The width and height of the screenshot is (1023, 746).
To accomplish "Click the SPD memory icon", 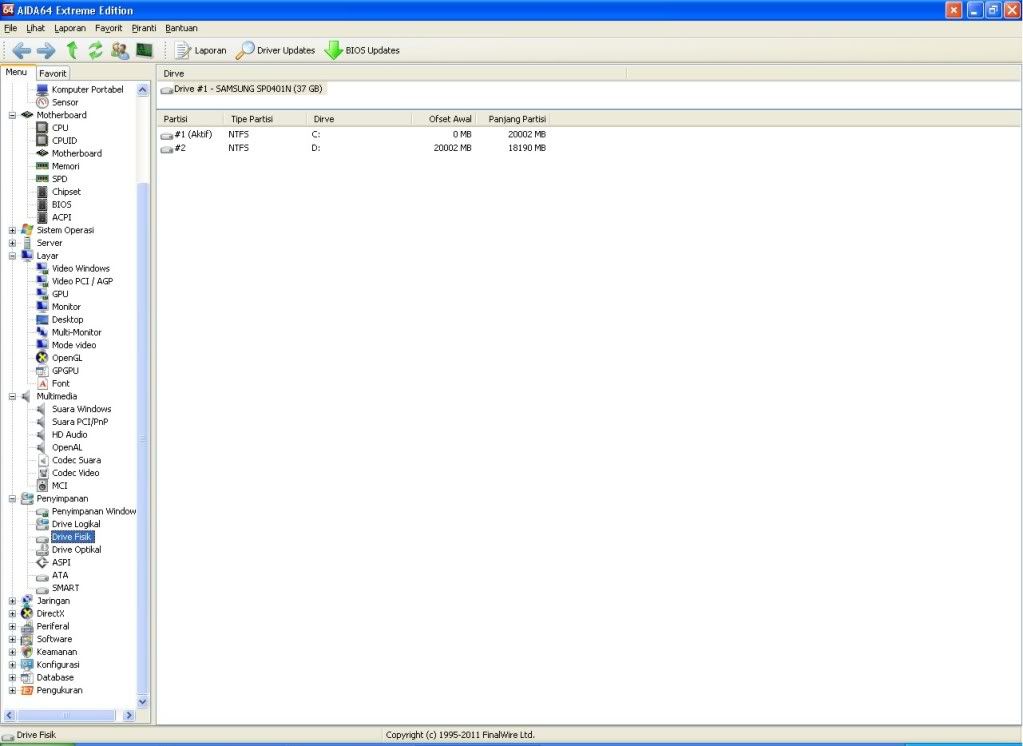I will (42, 179).
